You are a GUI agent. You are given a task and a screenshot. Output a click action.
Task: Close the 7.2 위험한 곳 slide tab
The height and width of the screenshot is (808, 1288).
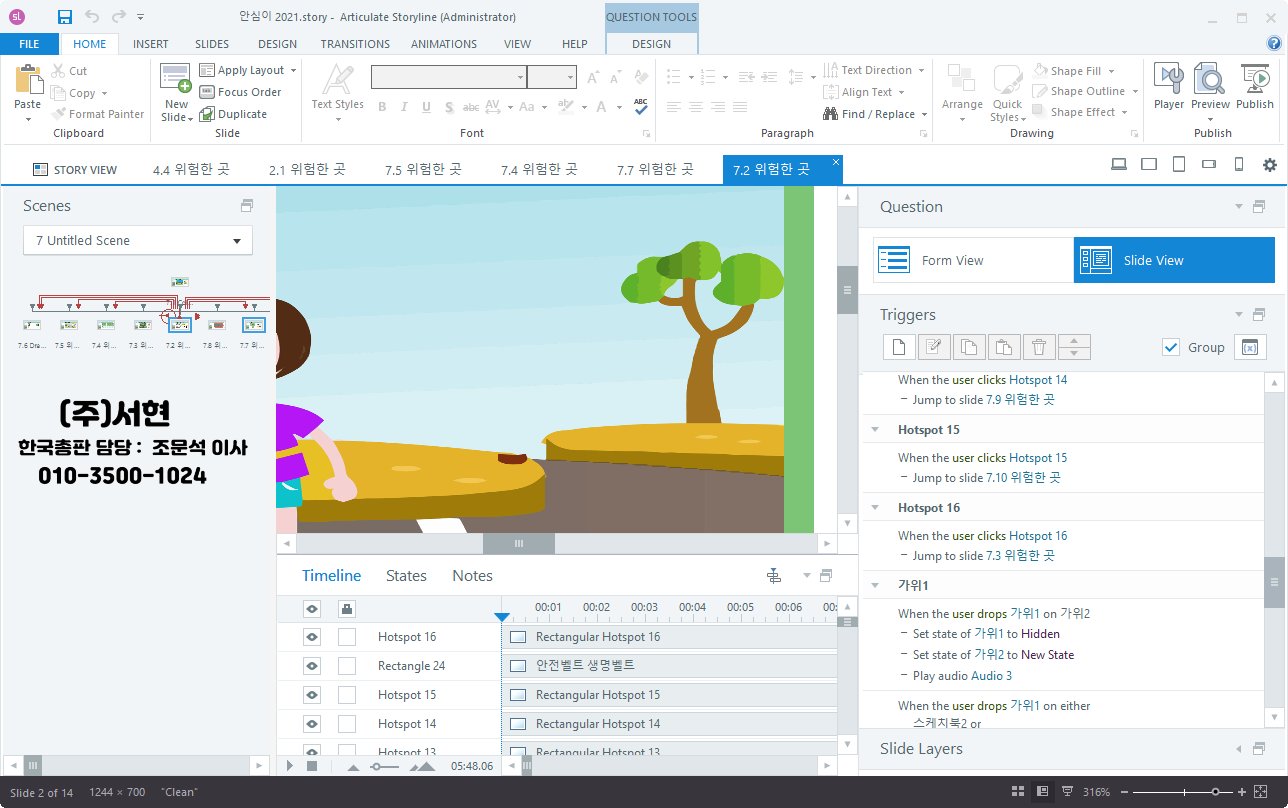836,161
